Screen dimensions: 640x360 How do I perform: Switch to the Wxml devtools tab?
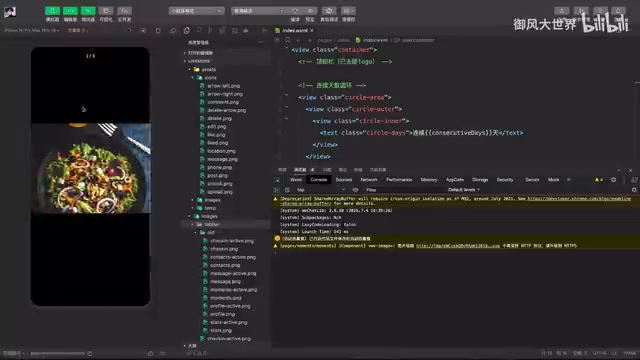click(x=296, y=180)
